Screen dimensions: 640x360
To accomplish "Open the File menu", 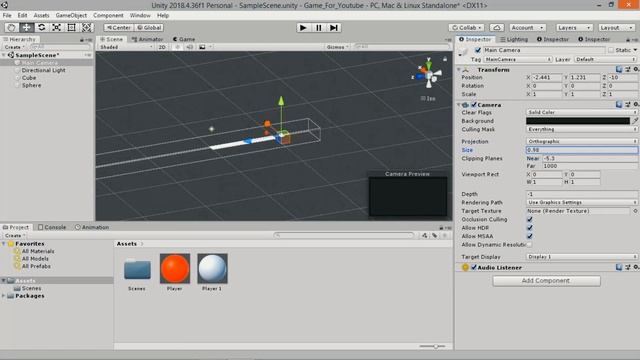I will pos(7,16).
